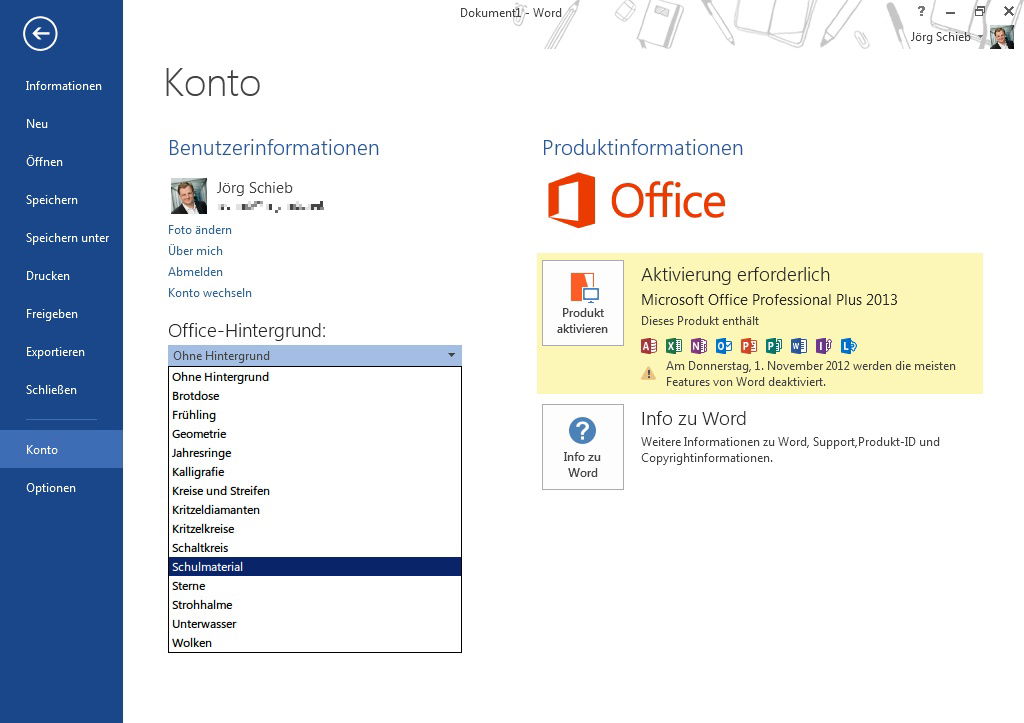
Task: Choose Frühling background option
Action: (x=315, y=415)
